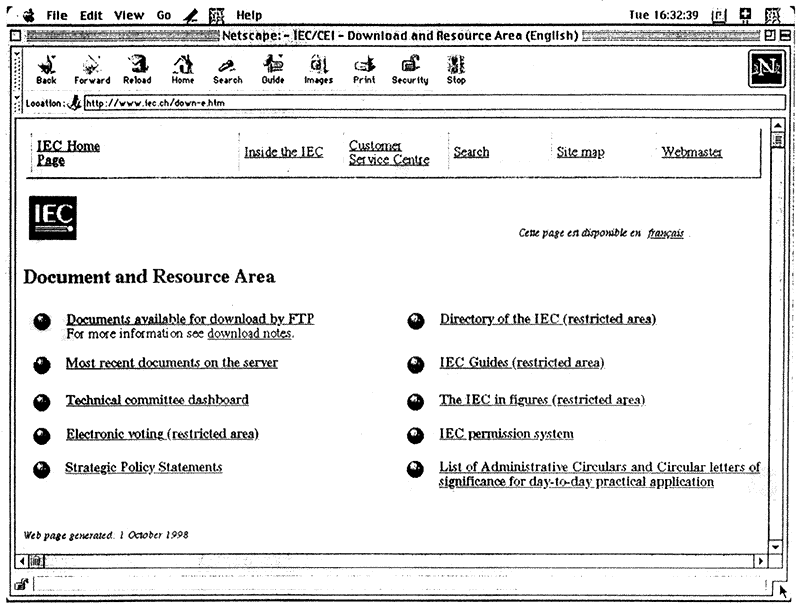Click the IEC logo image

[x=53, y=218]
